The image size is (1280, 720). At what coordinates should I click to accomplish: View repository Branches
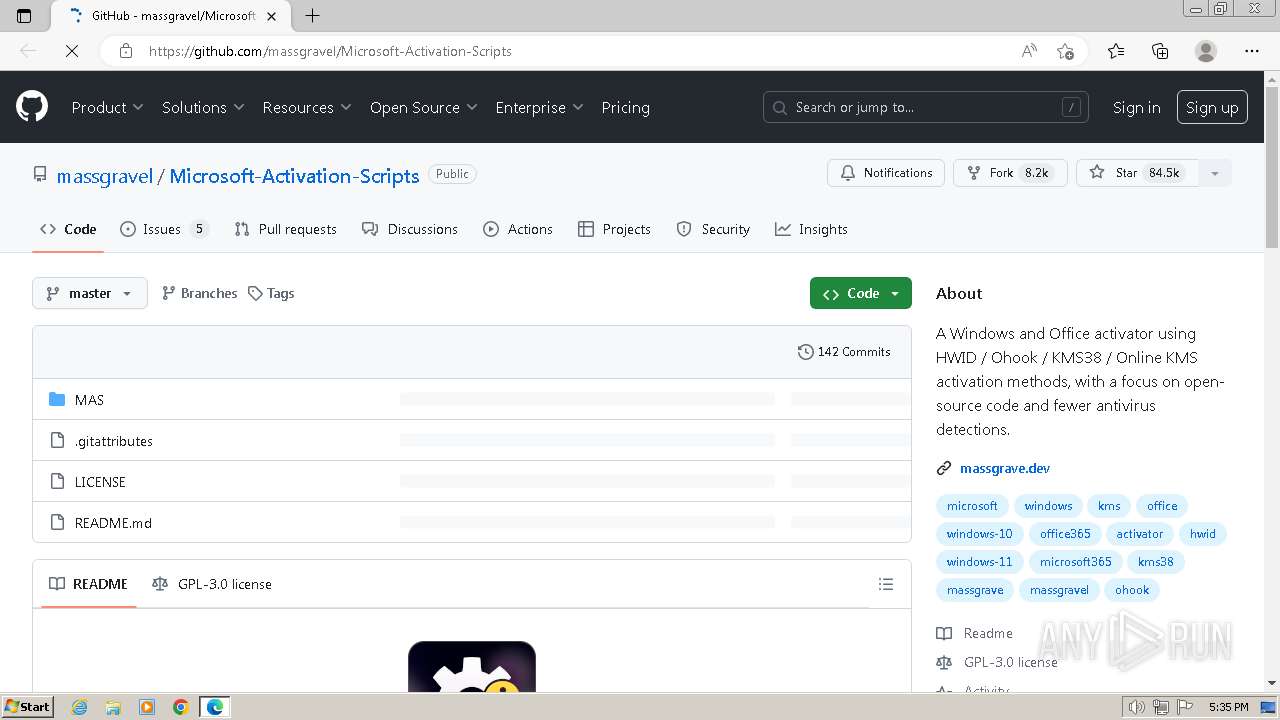[199, 293]
